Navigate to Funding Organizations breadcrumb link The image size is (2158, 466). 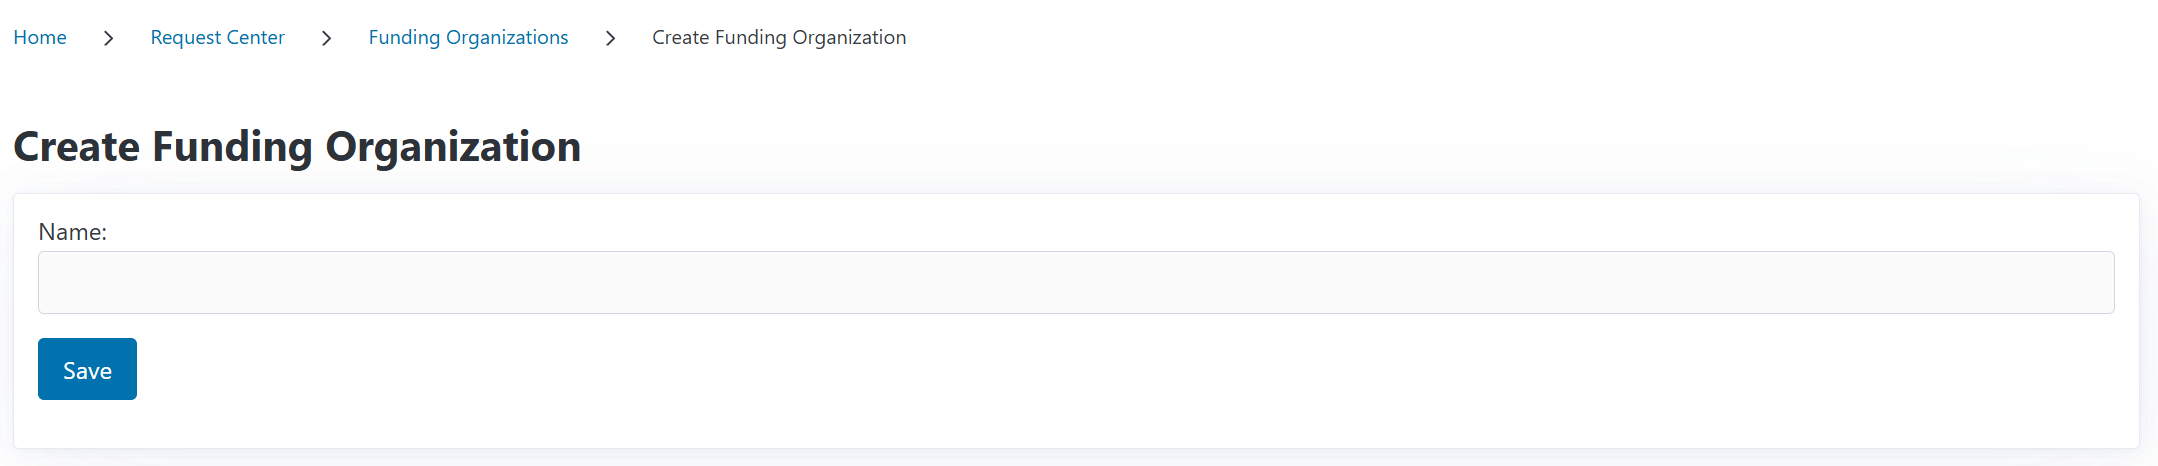pyautogui.click(x=468, y=38)
